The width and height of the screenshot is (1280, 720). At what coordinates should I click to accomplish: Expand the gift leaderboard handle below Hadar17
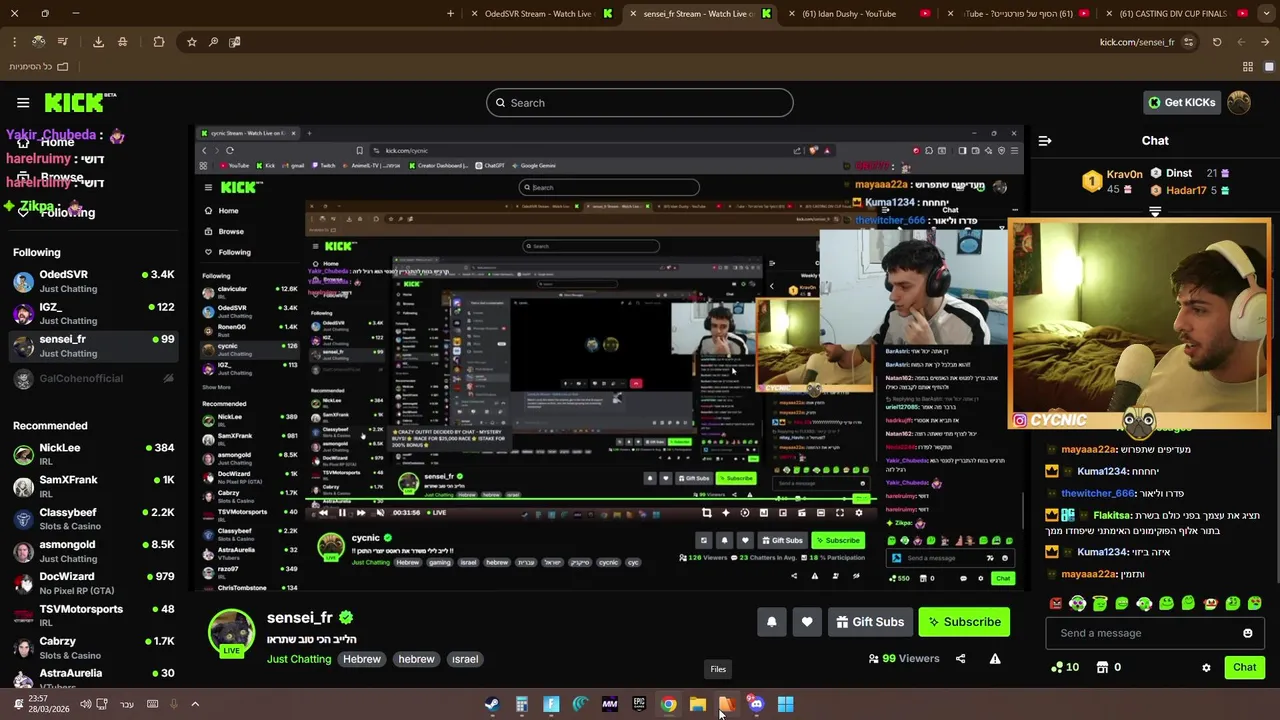pos(1155,211)
